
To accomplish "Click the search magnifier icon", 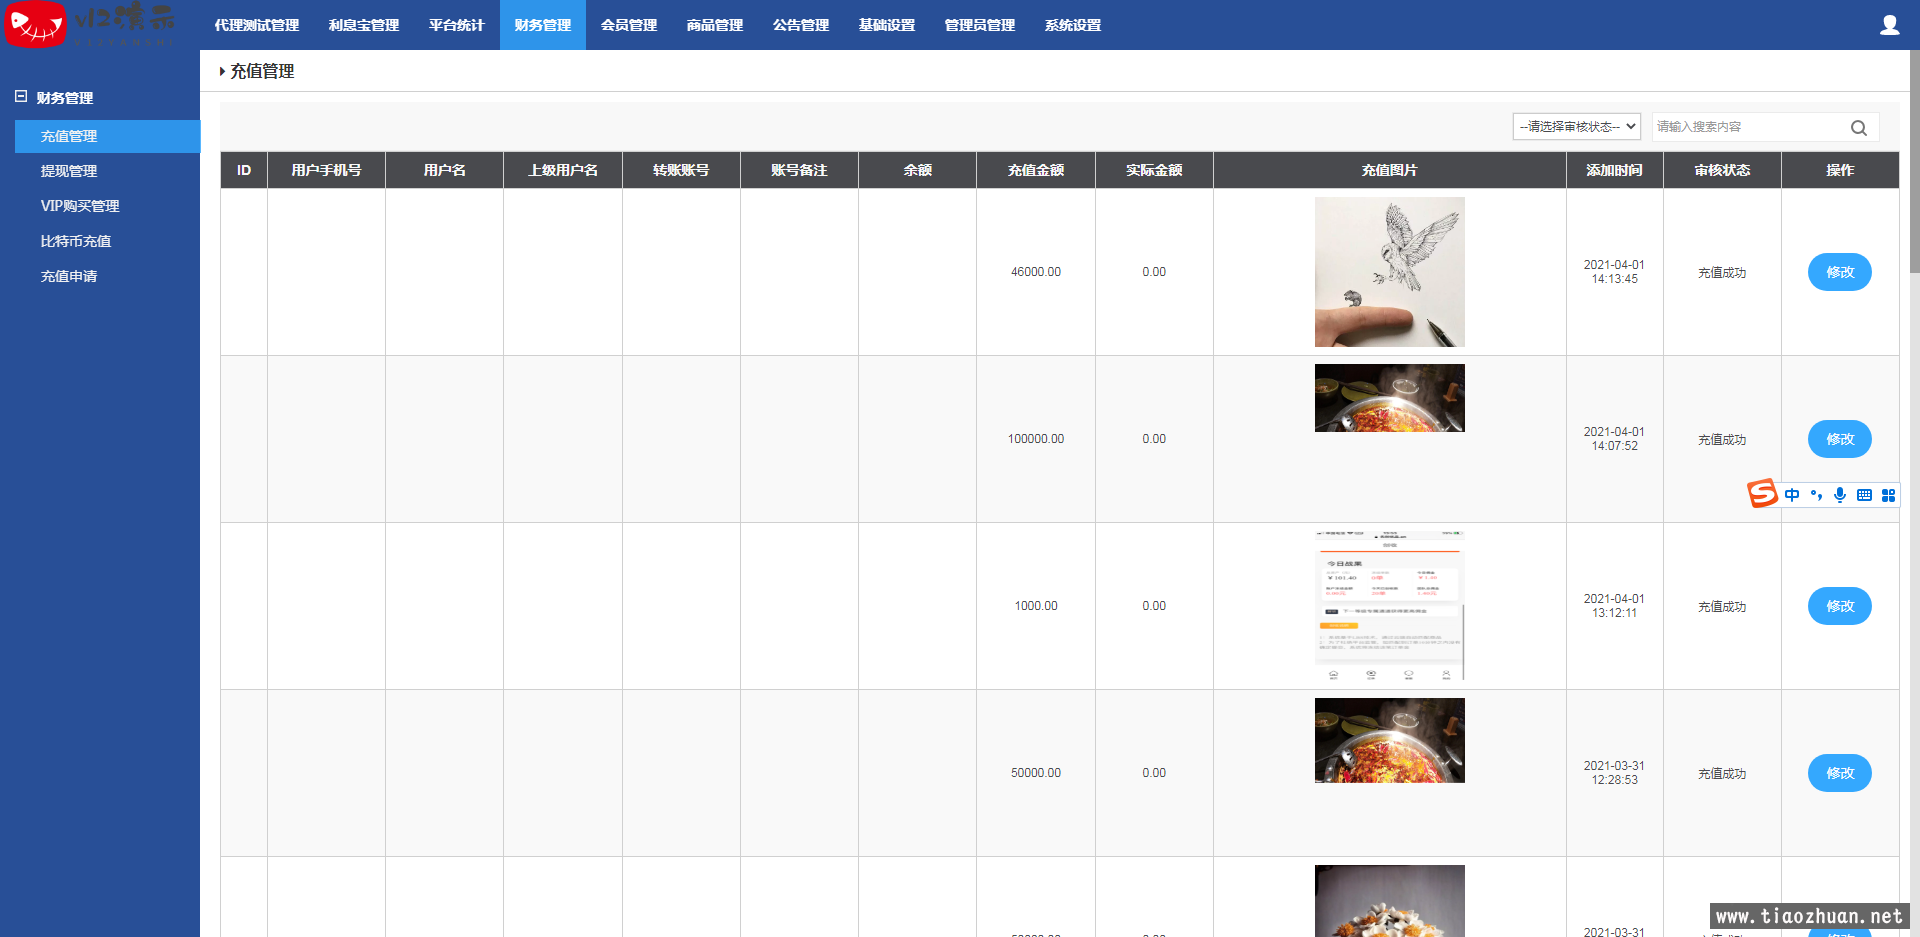I will coord(1859,127).
